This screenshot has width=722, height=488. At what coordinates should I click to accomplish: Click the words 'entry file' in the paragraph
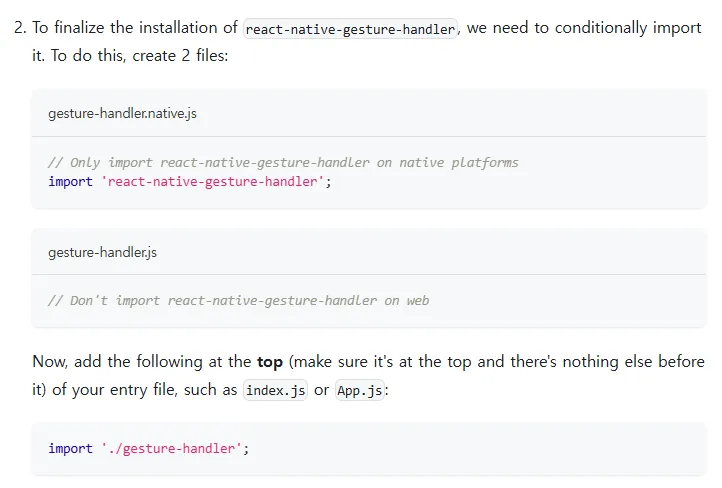pyautogui.click(x=142, y=390)
